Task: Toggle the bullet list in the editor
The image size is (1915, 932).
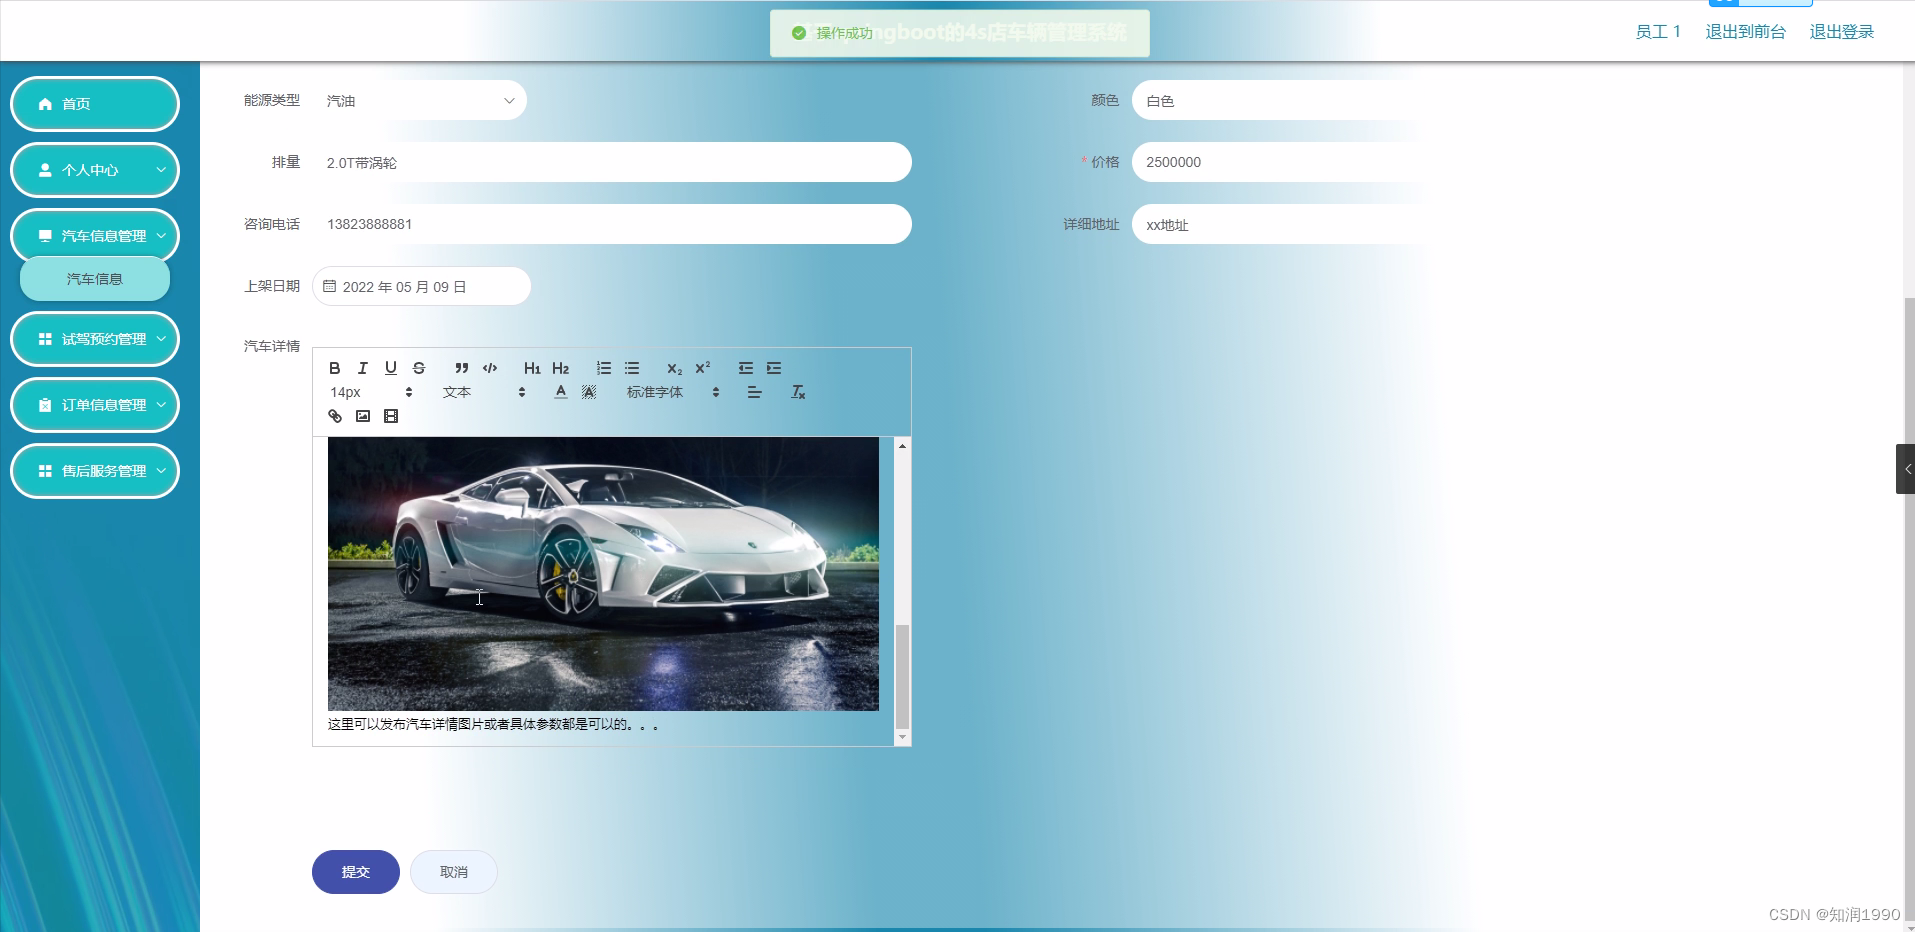Action: point(632,368)
